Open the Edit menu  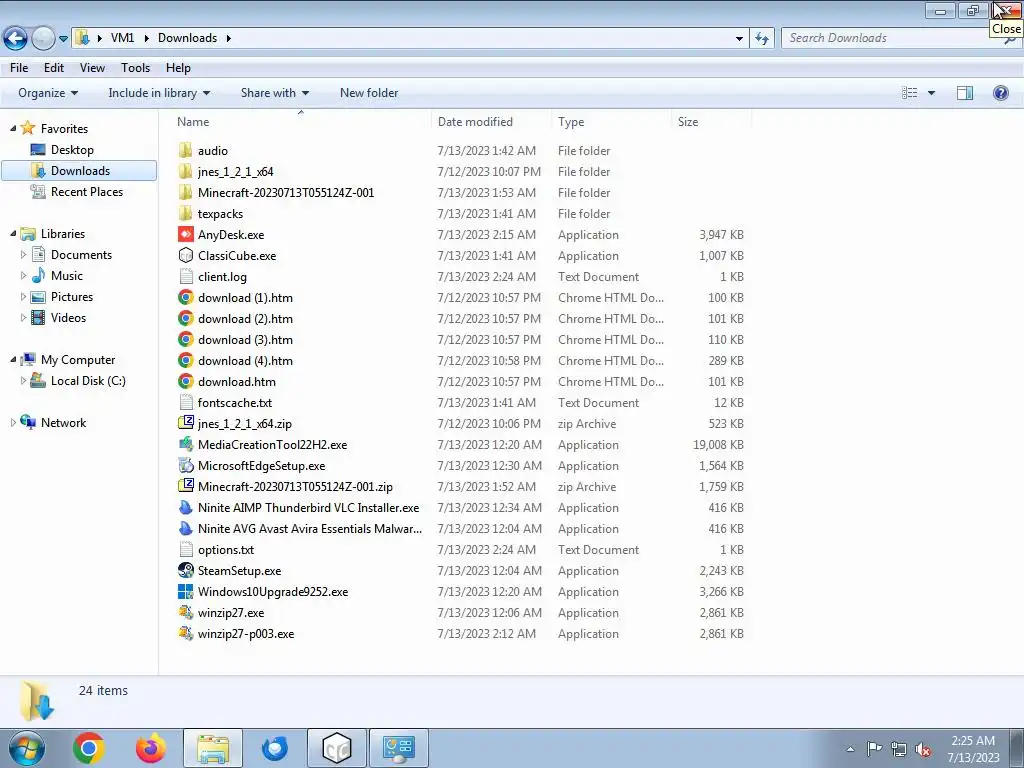[x=54, y=68]
